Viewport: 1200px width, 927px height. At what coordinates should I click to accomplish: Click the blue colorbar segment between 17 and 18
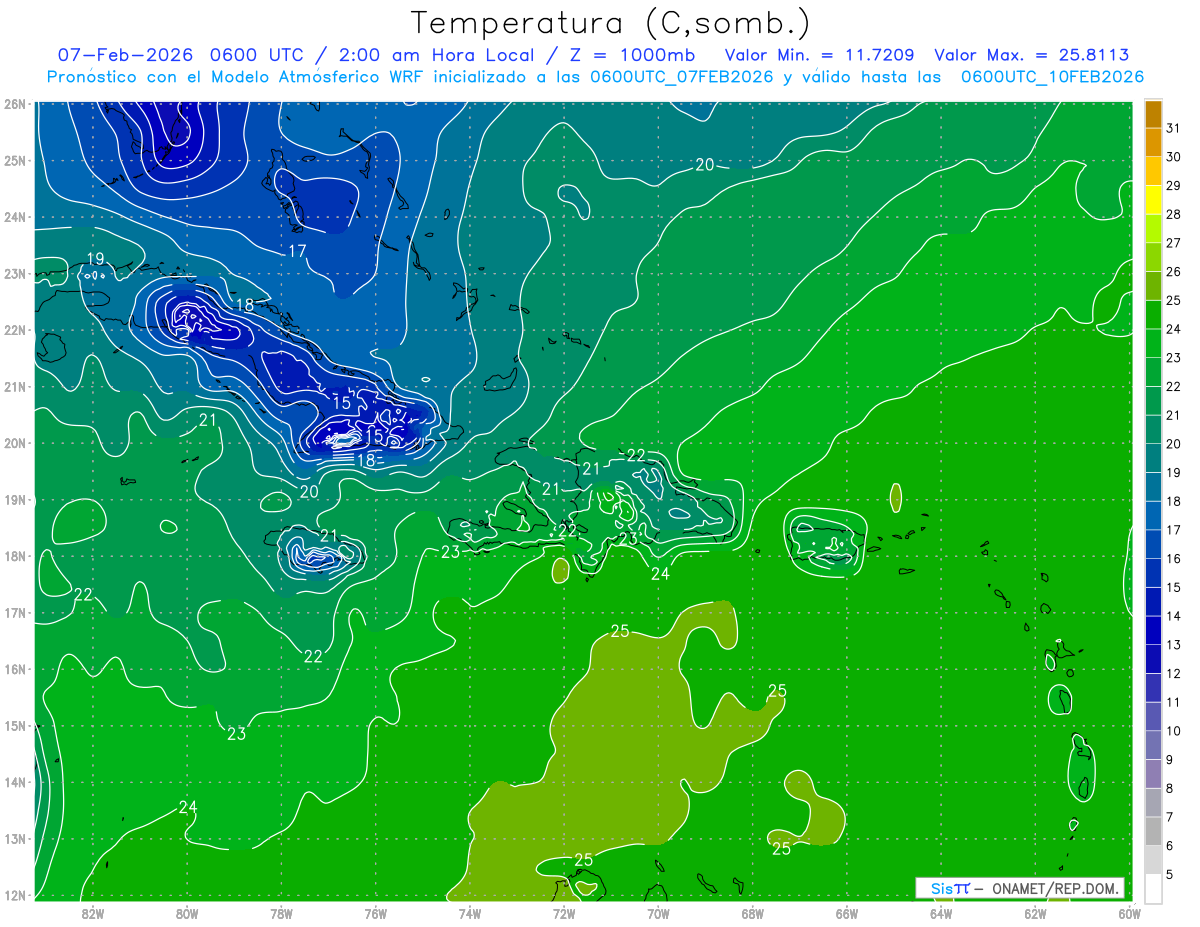(x=1154, y=516)
